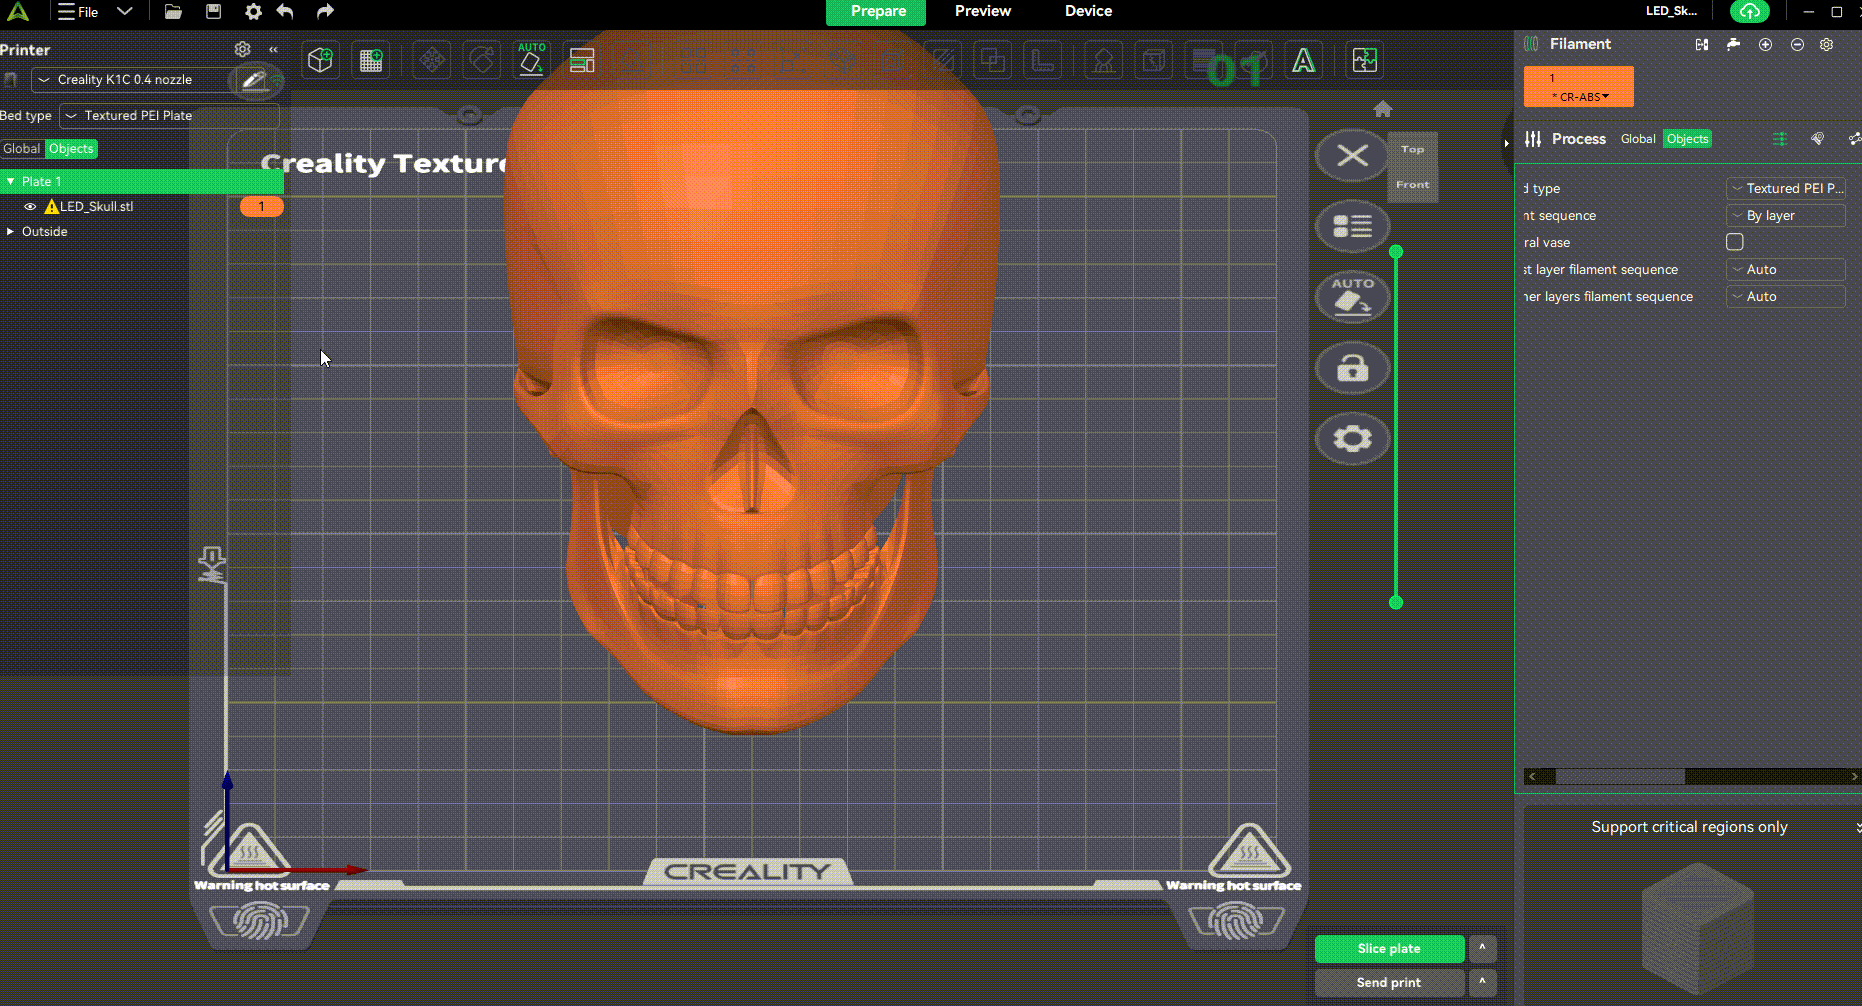The image size is (1862, 1006).
Task: Reset view with the home icon
Action: pos(1383,109)
